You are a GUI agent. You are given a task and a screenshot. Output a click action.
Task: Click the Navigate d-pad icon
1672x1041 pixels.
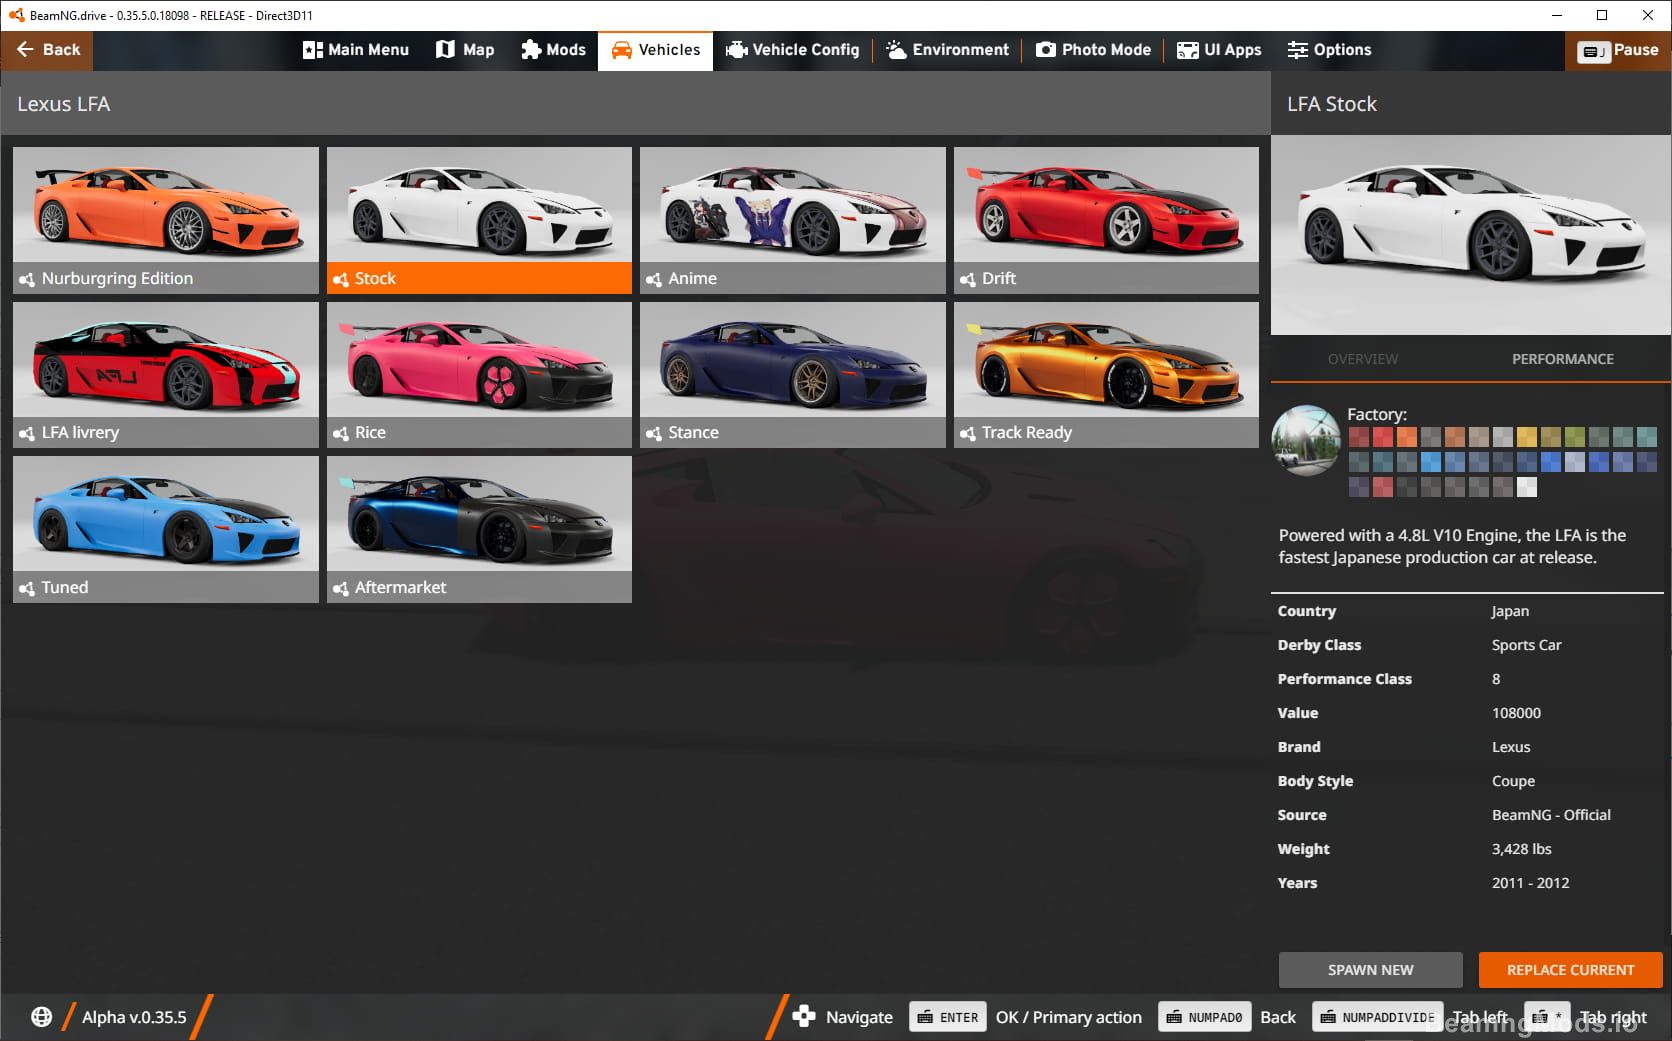(804, 1017)
